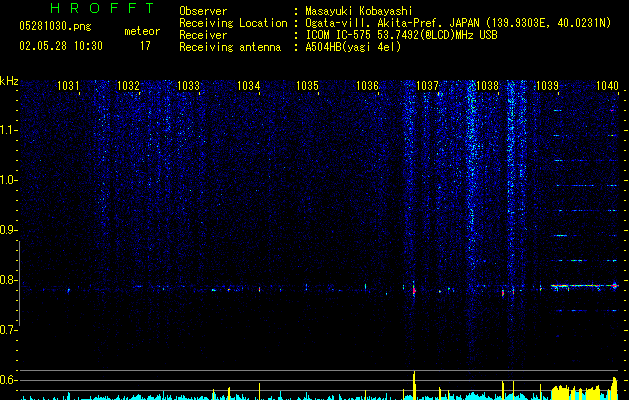Click the 0.6 frequency axis label
629x400 pixels.
[8, 380]
